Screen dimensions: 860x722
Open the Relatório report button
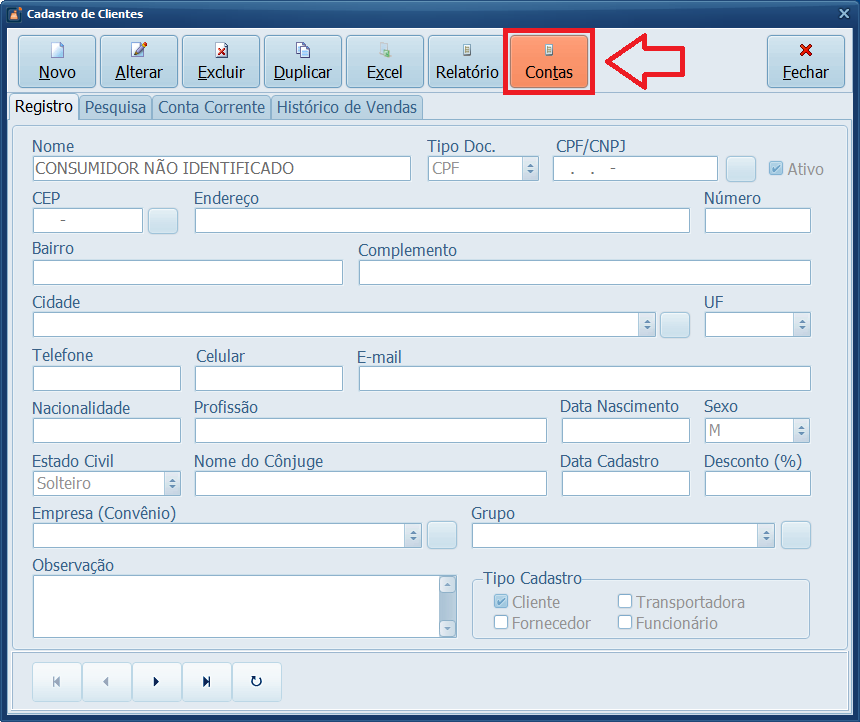tap(467, 61)
